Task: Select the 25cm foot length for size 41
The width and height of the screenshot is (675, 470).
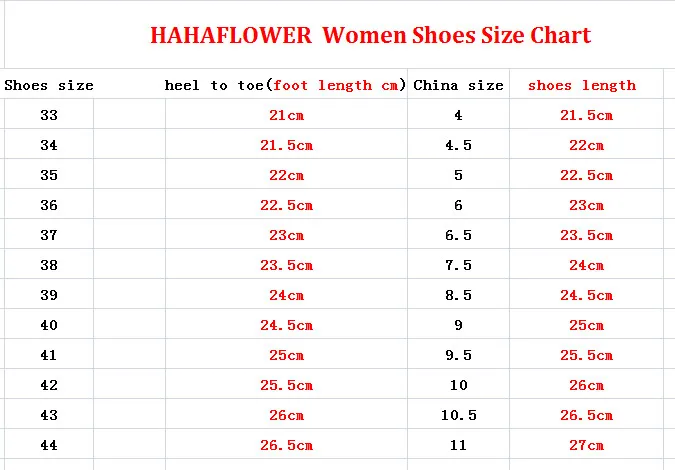Action: (286, 355)
